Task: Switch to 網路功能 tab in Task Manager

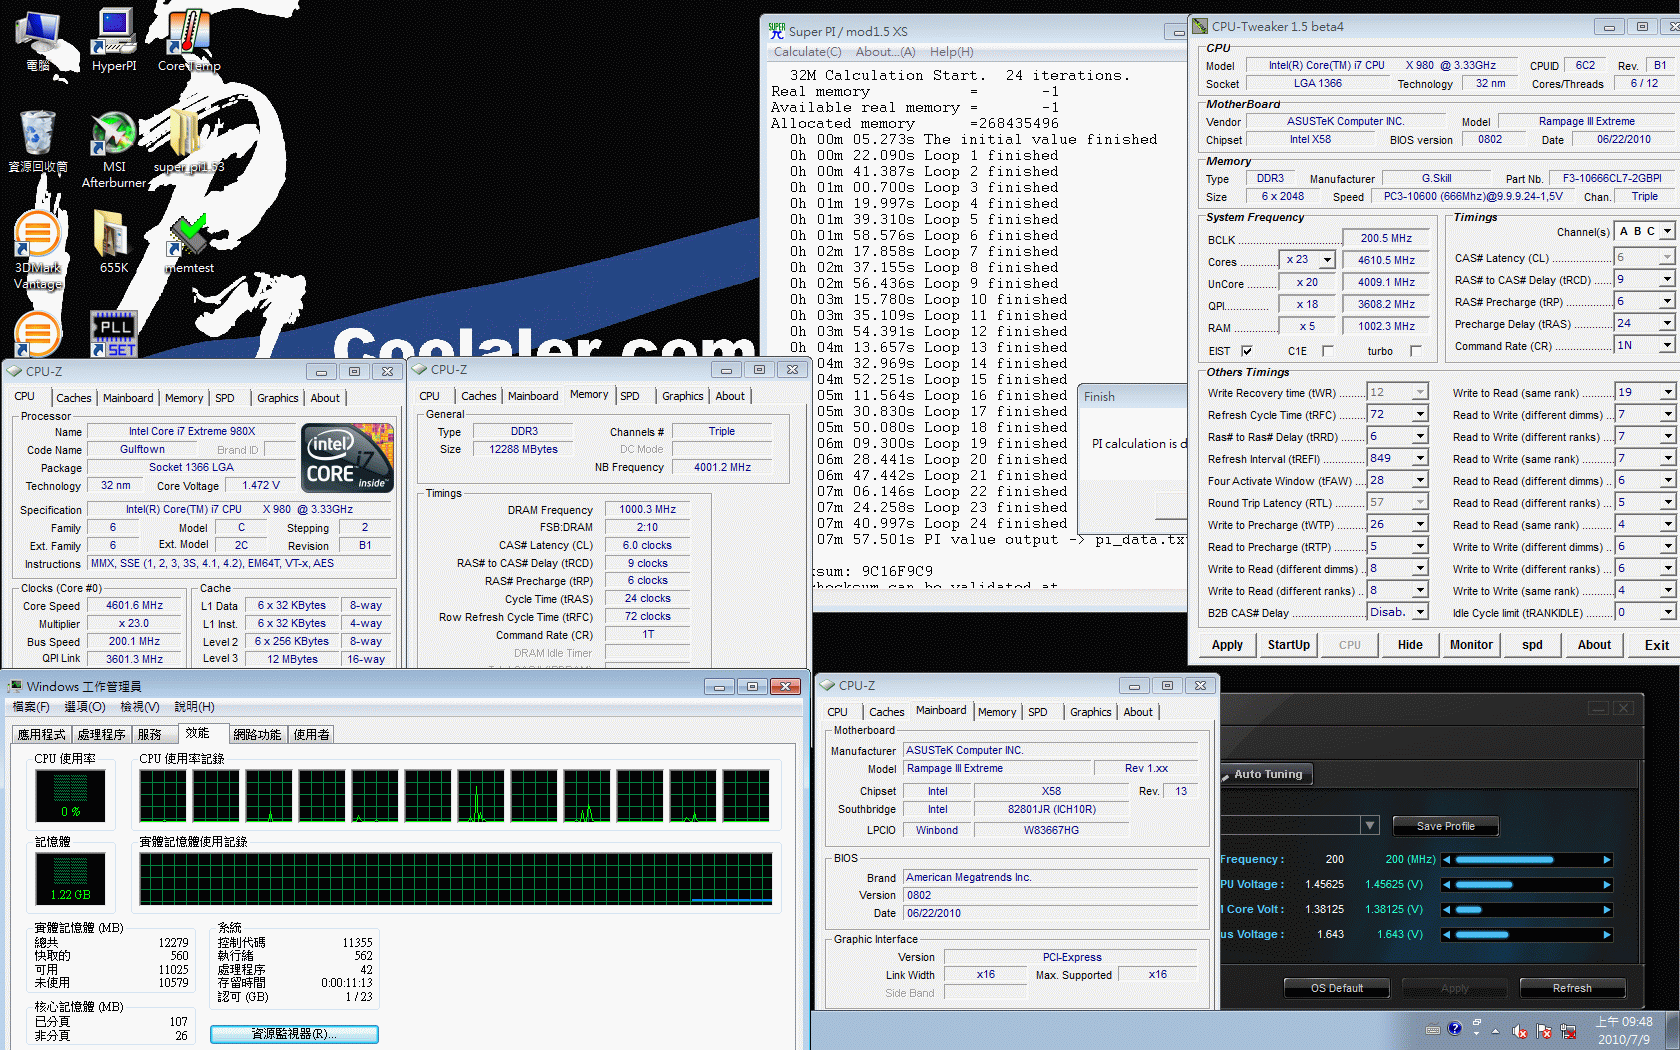Action: (x=257, y=734)
